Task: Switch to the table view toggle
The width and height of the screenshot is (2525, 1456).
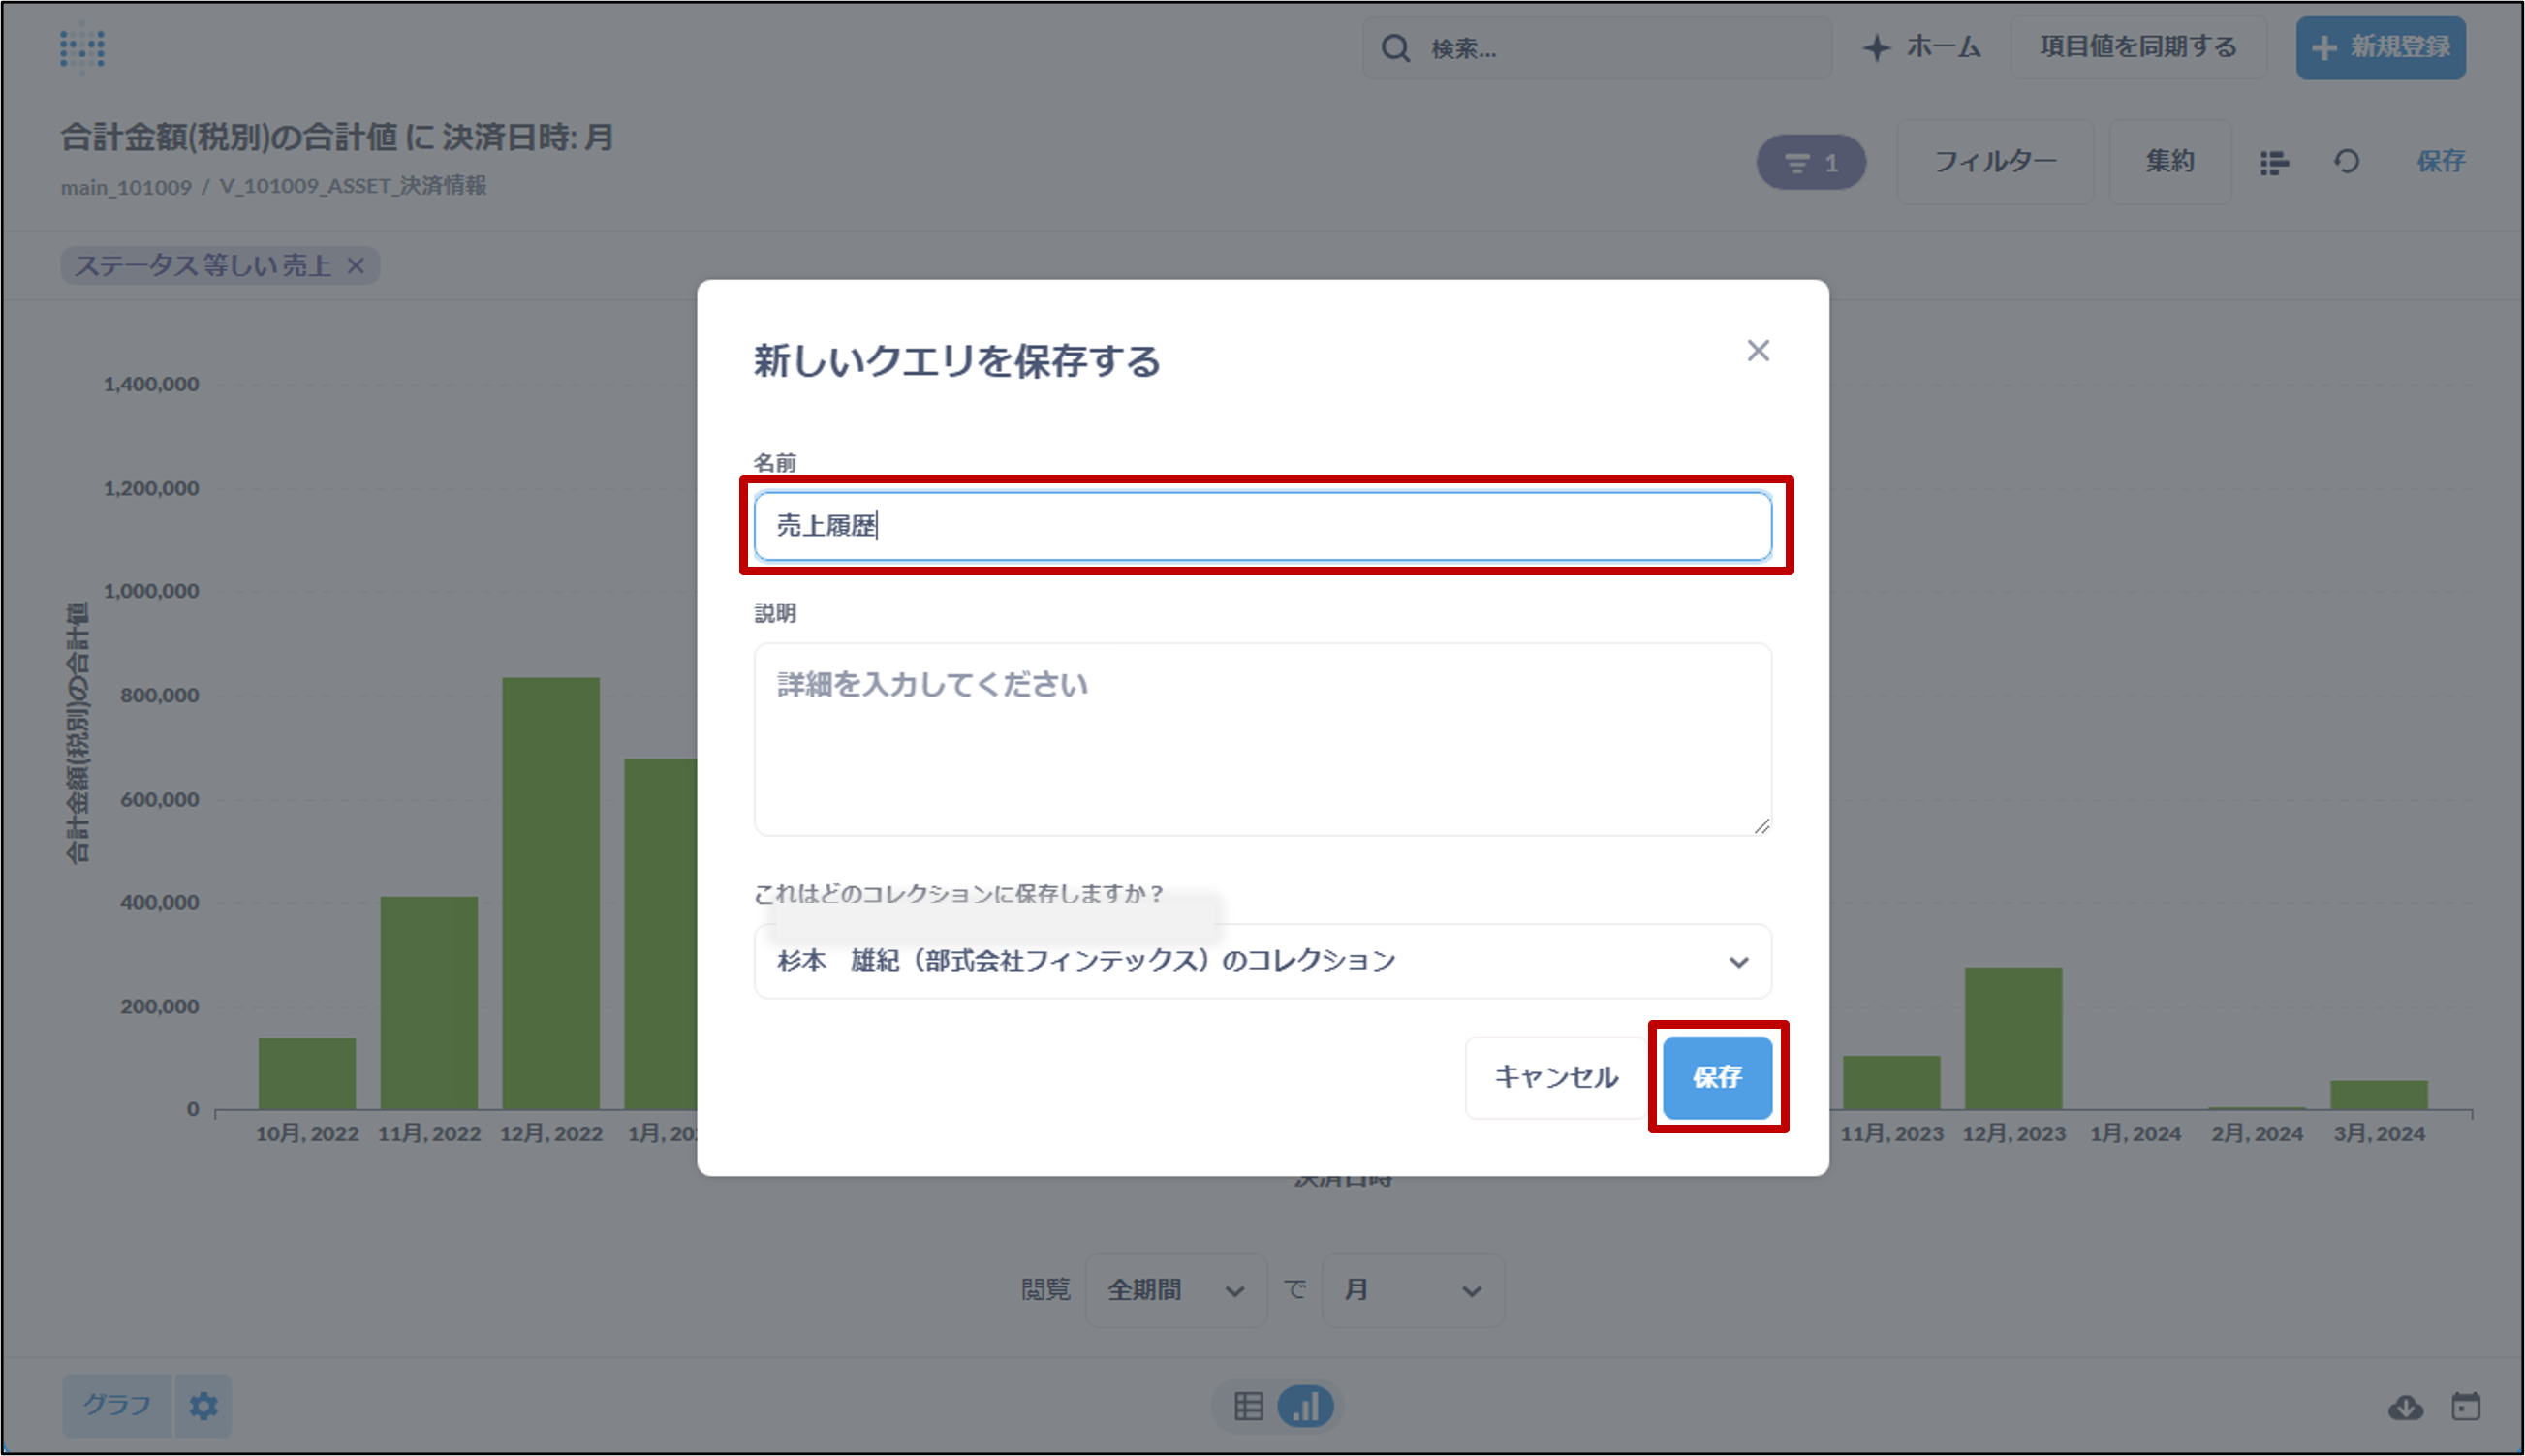Action: (x=1248, y=1406)
